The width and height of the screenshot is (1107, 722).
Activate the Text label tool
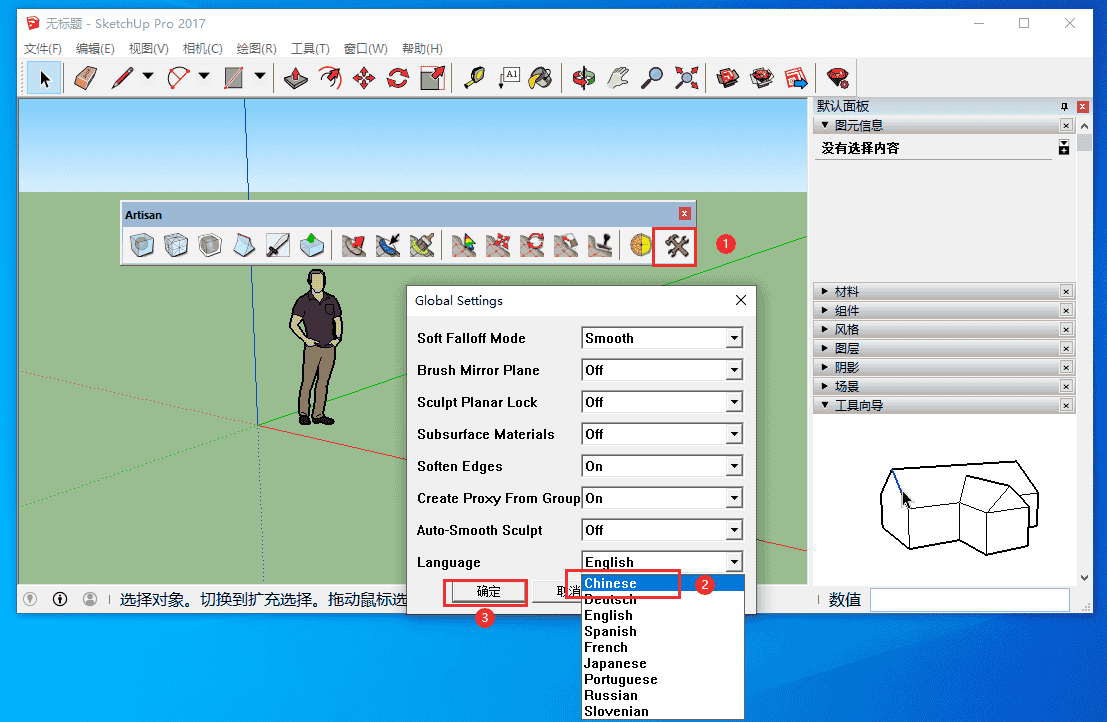point(509,78)
